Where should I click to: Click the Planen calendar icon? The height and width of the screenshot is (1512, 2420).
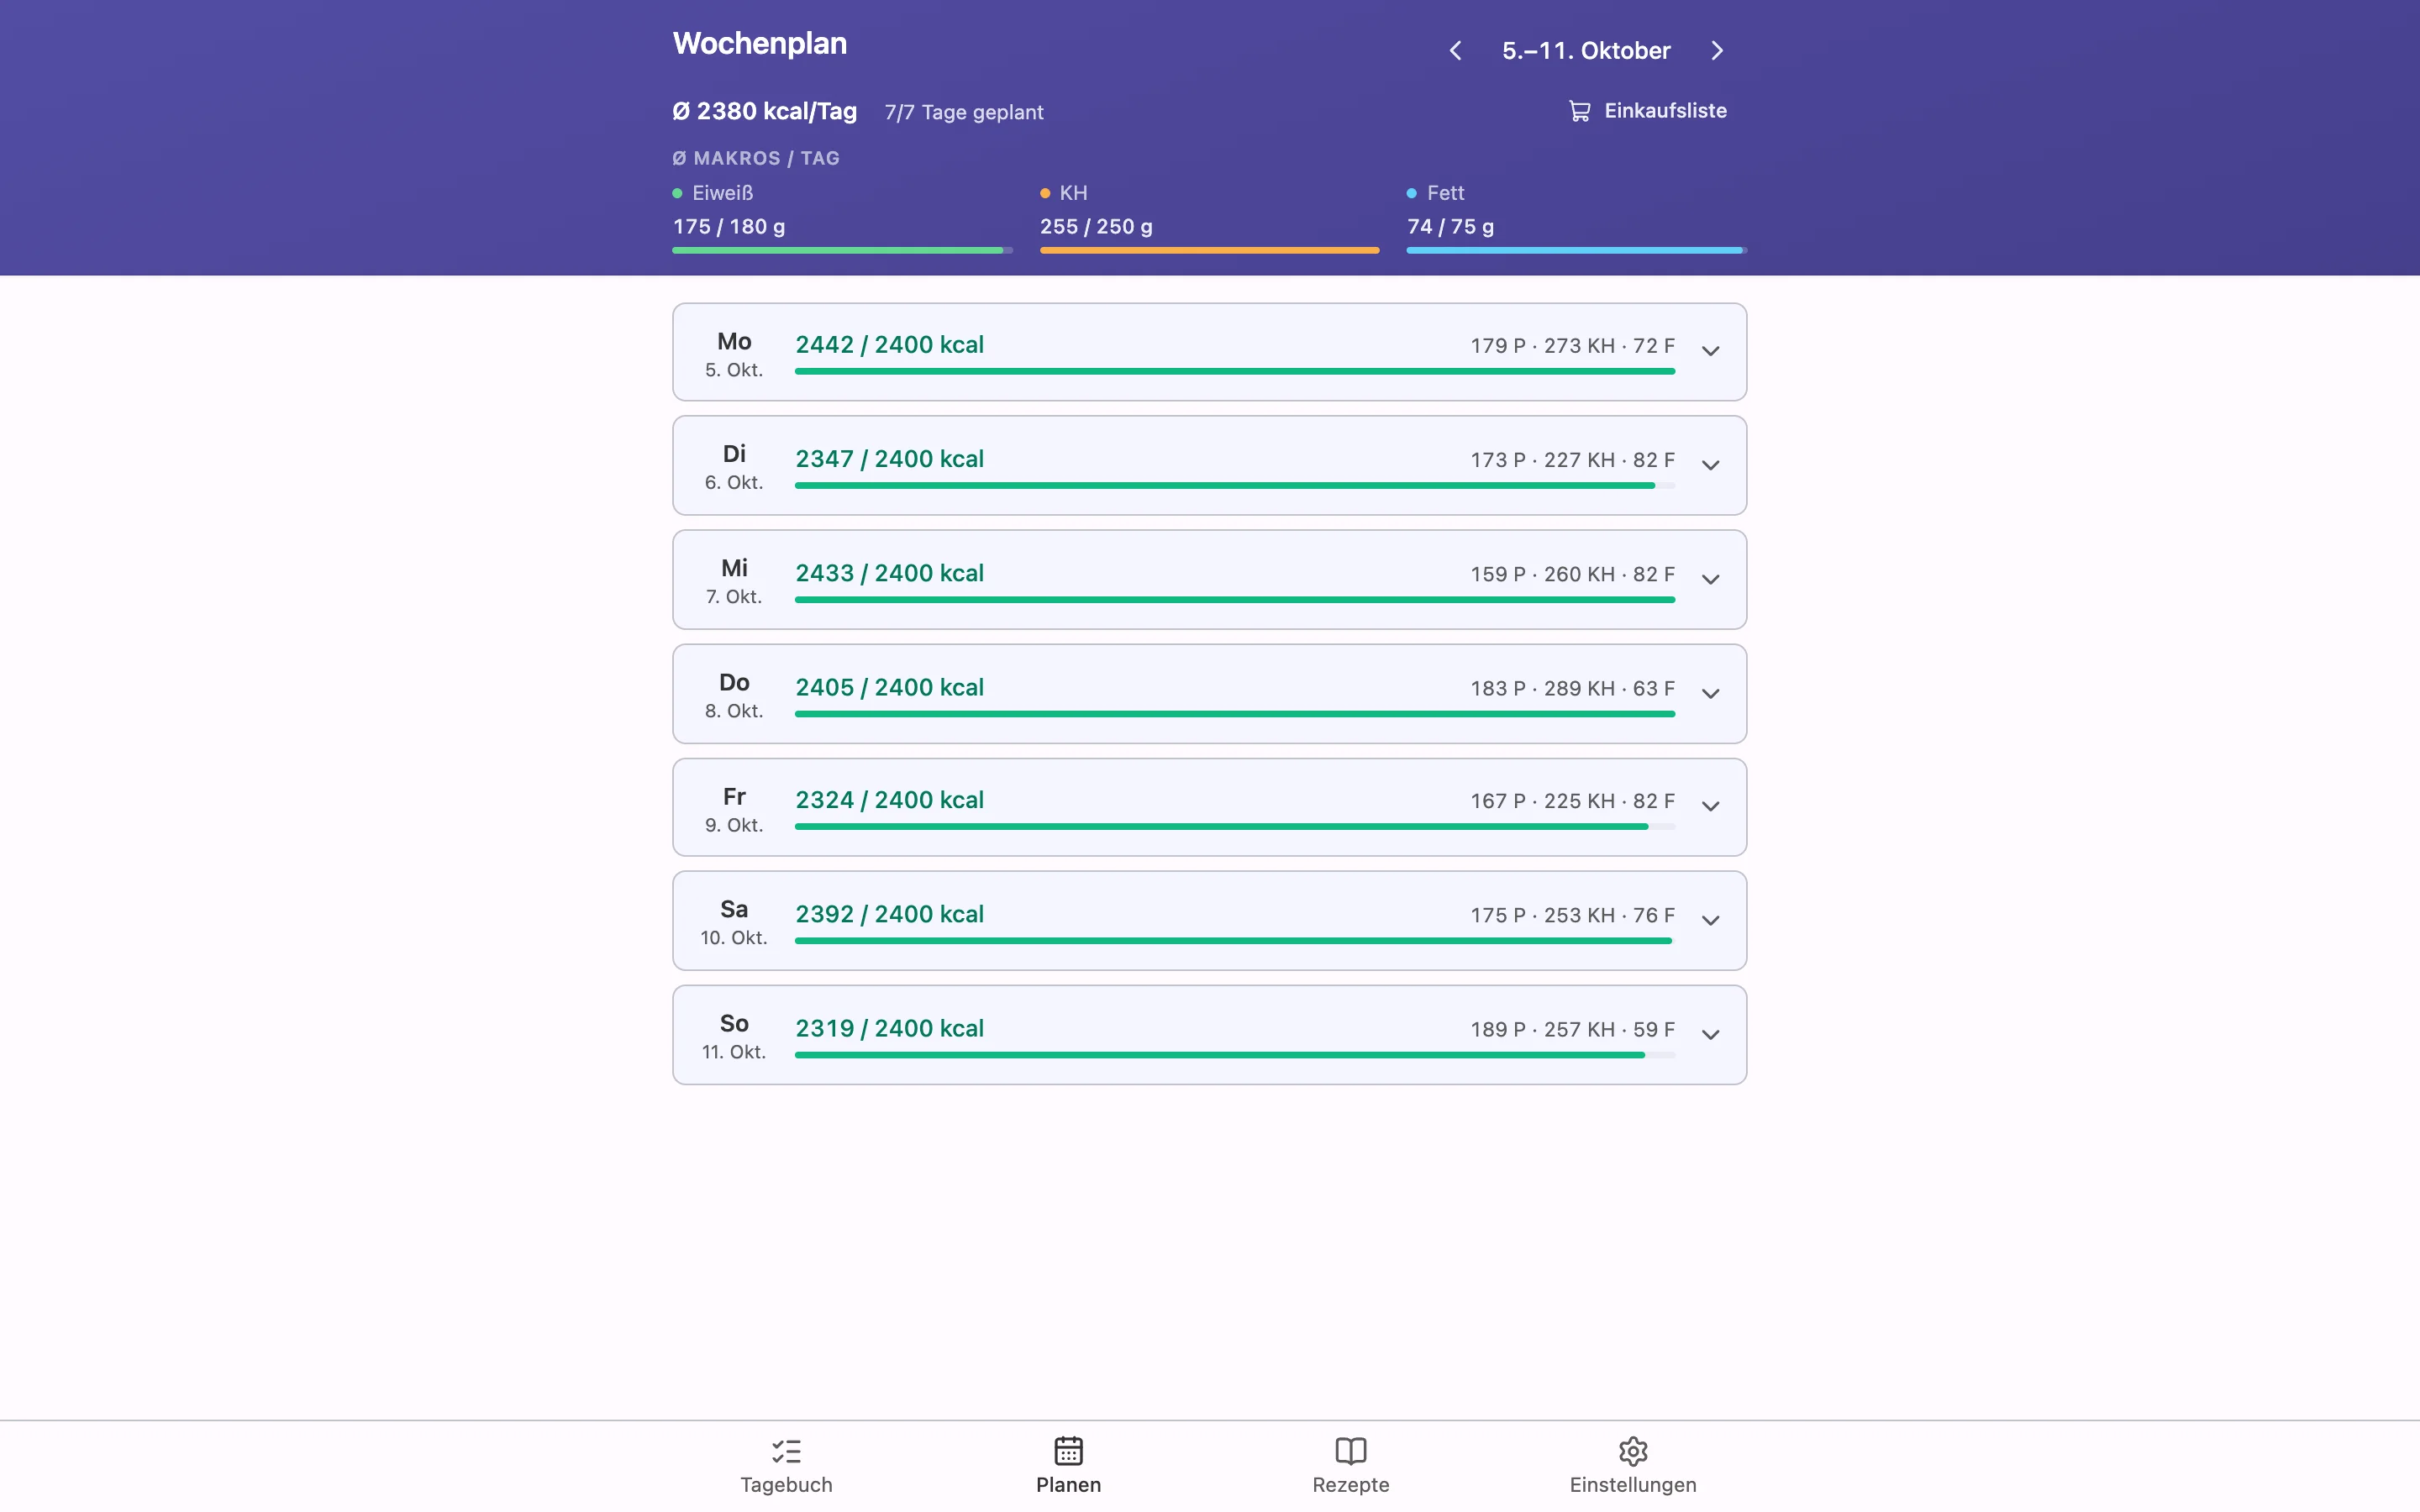coord(1068,1450)
